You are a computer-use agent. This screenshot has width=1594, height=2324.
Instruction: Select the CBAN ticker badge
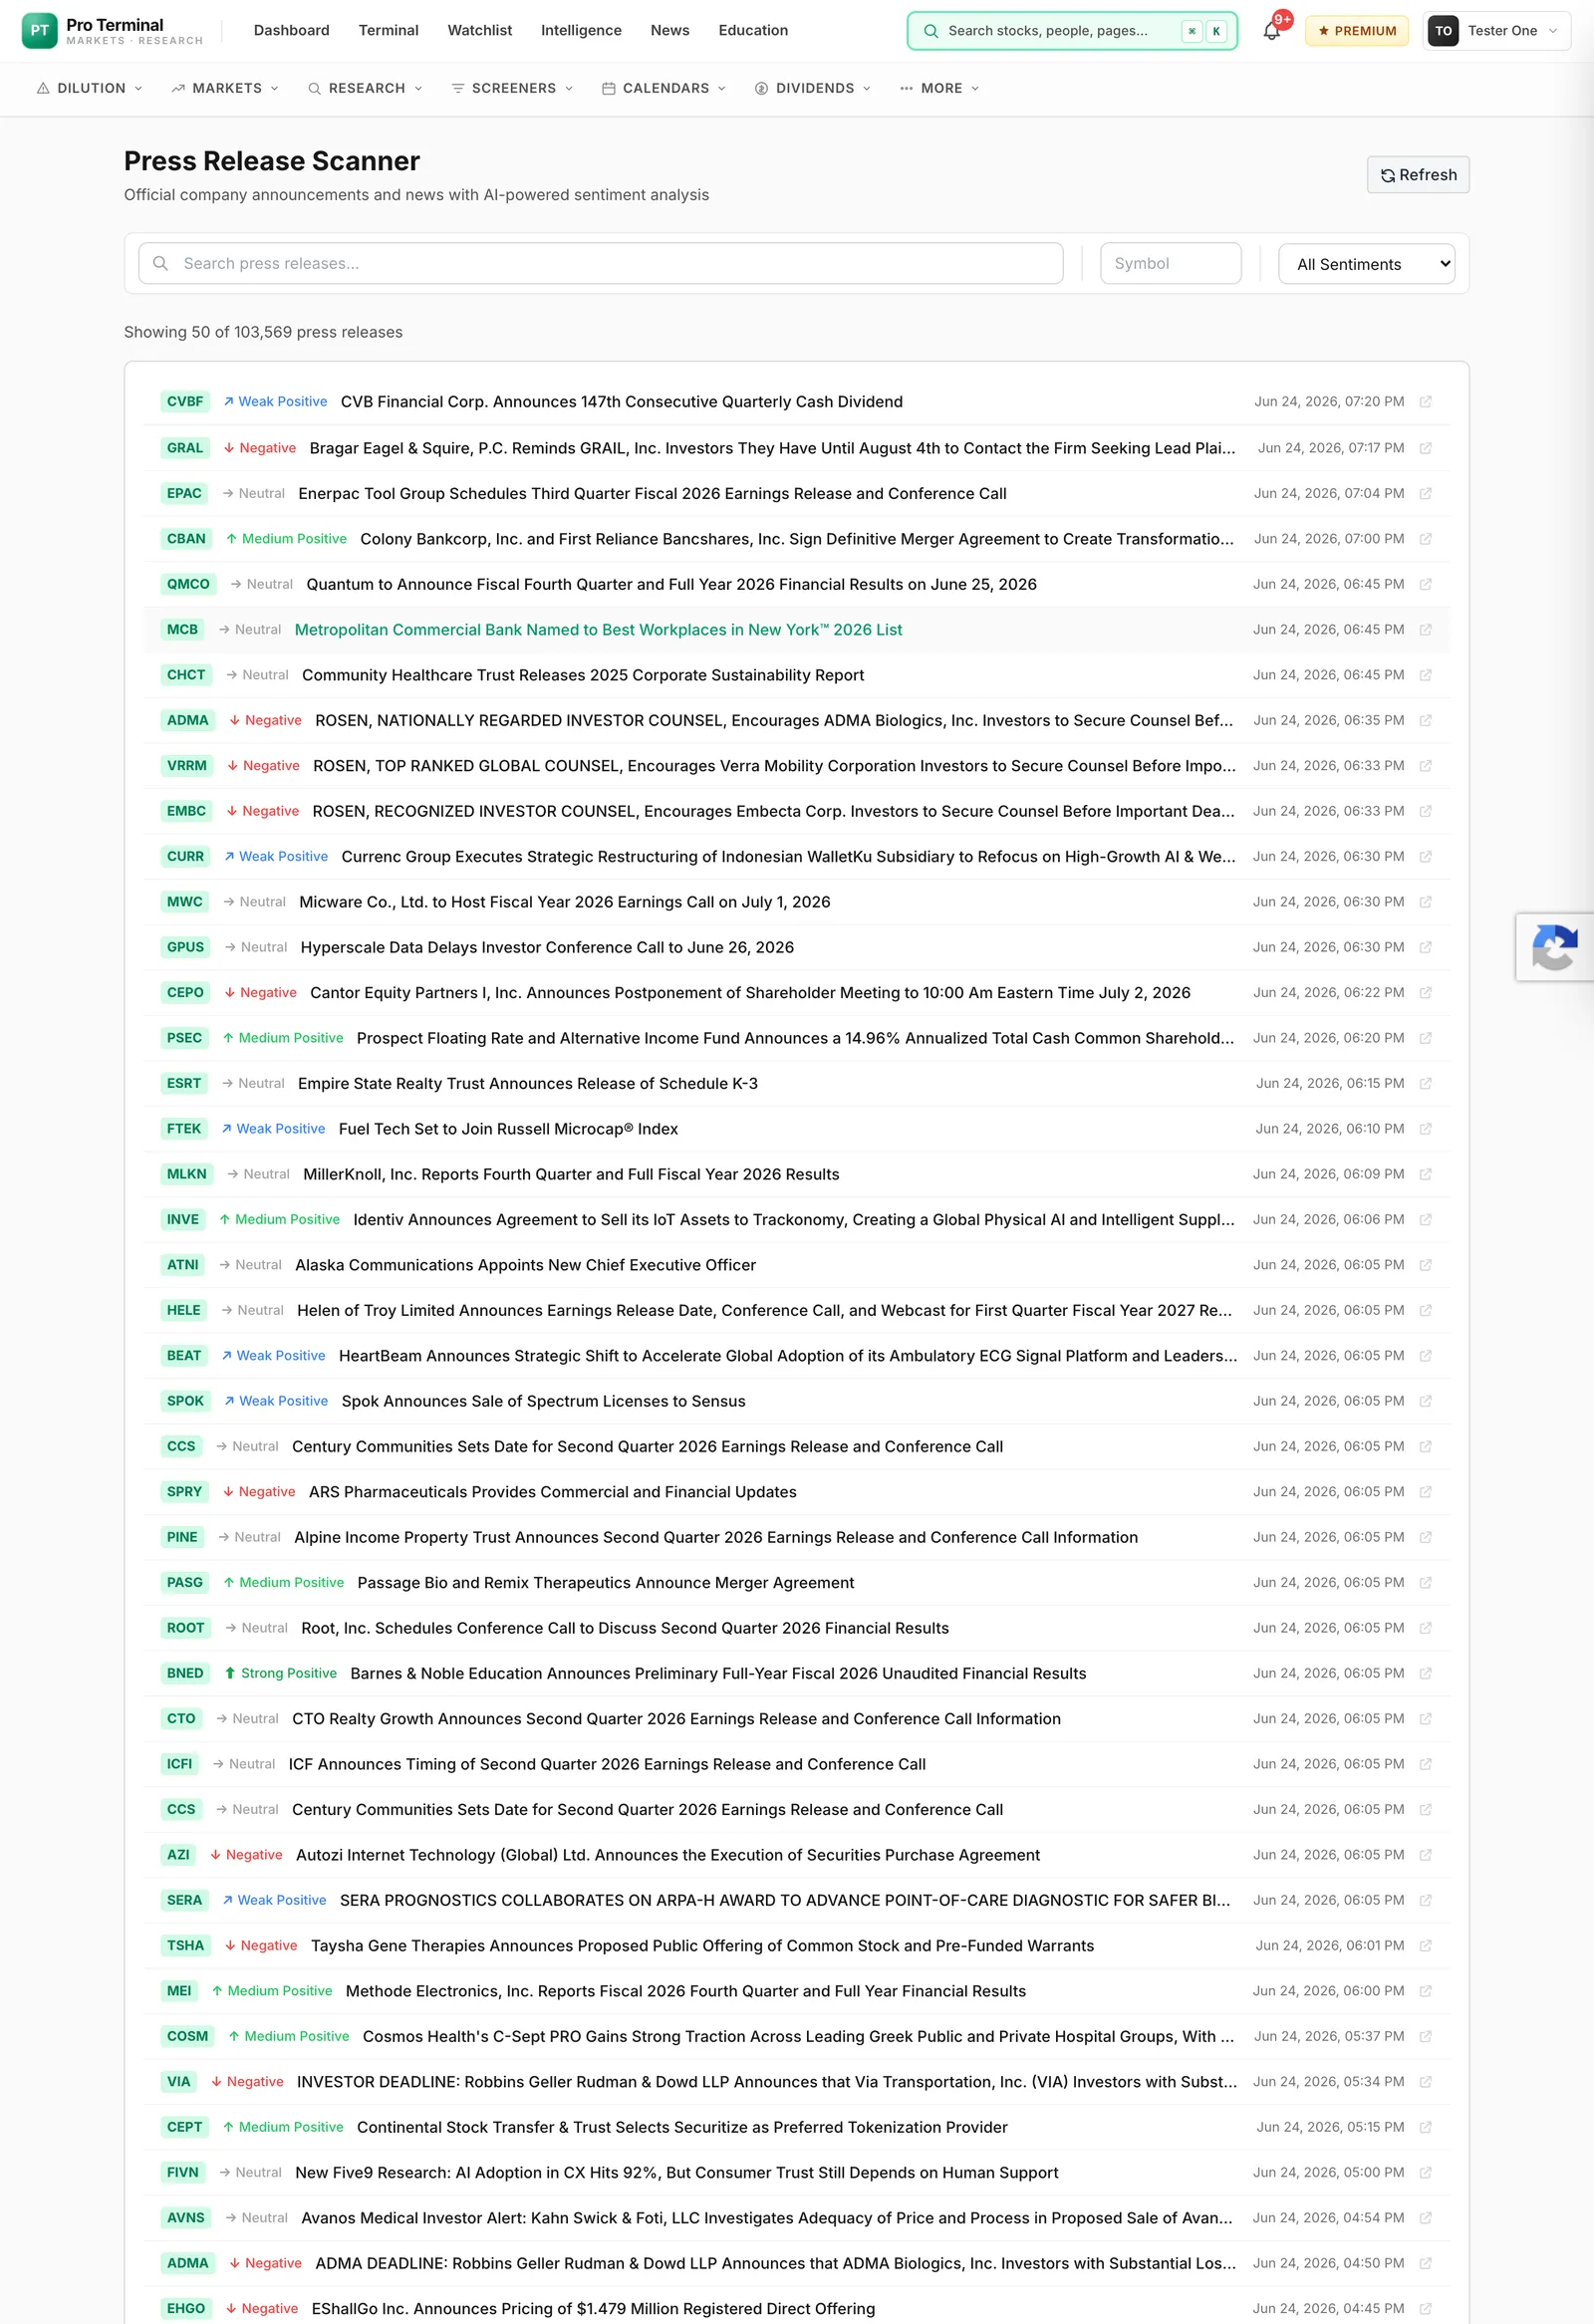click(186, 539)
